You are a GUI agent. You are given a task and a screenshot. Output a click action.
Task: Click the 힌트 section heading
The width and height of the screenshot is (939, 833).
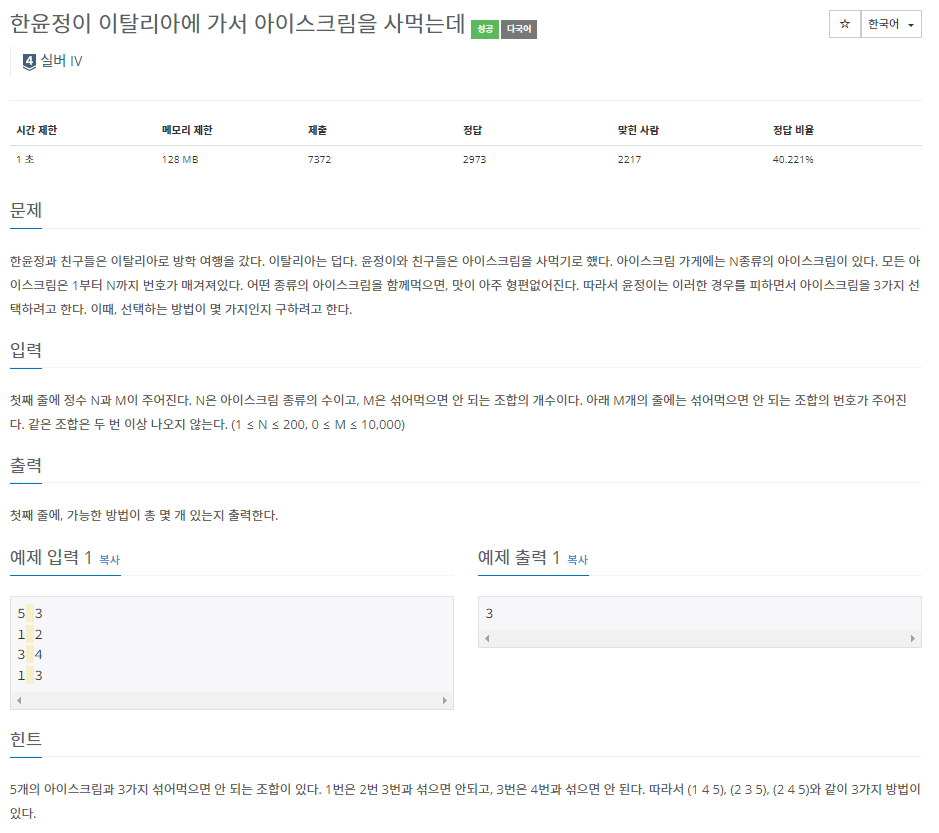[x=26, y=739]
